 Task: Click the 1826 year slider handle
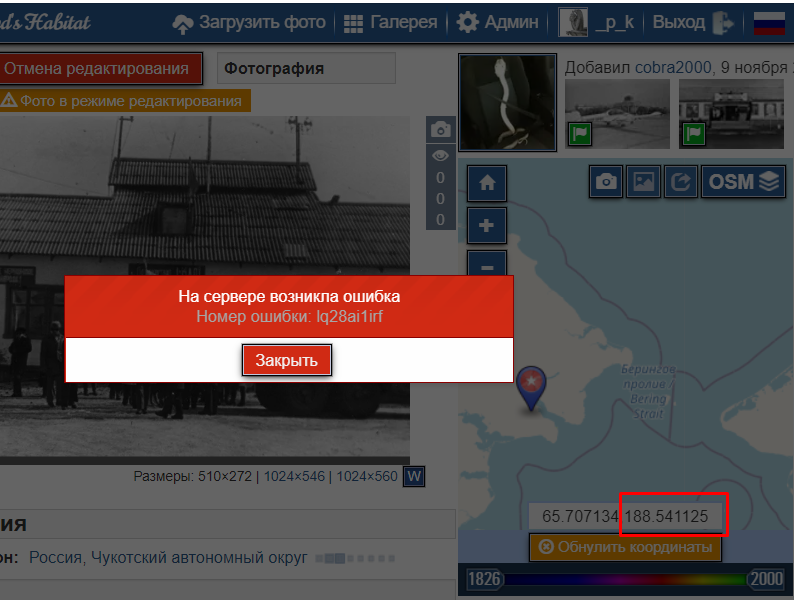[x=485, y=579]
